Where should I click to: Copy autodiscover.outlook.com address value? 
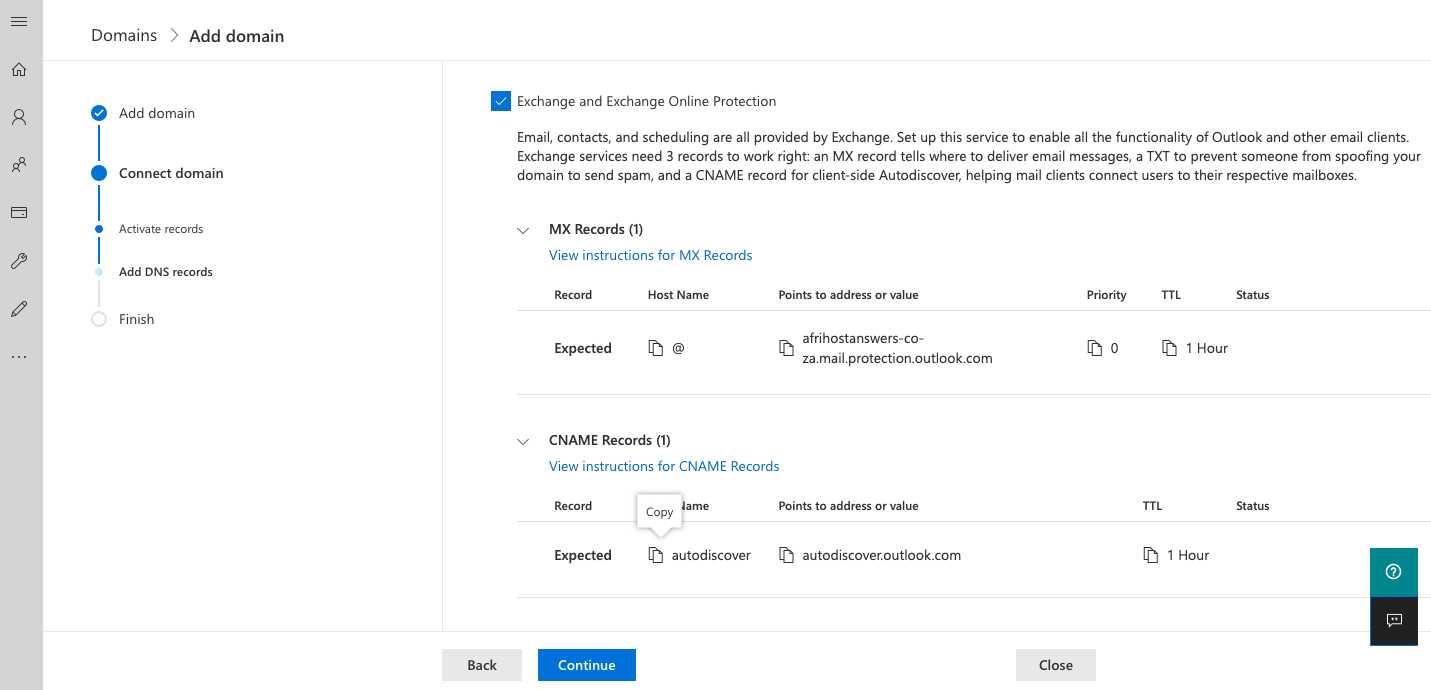pyautogui.click(x=787, y=555)
